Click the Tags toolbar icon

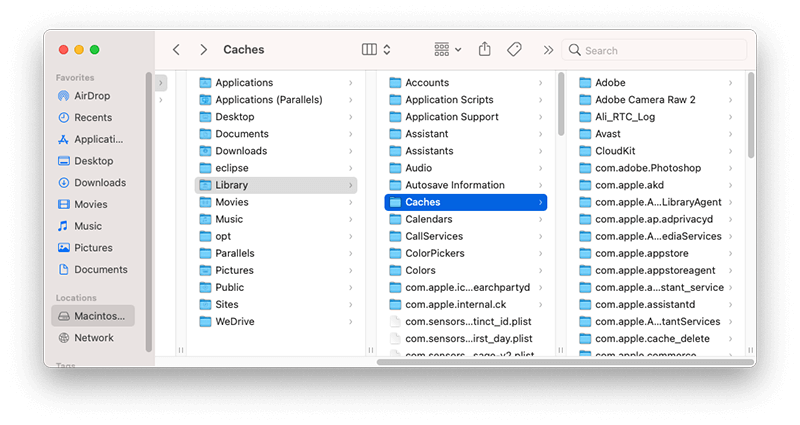coord(514,49)
